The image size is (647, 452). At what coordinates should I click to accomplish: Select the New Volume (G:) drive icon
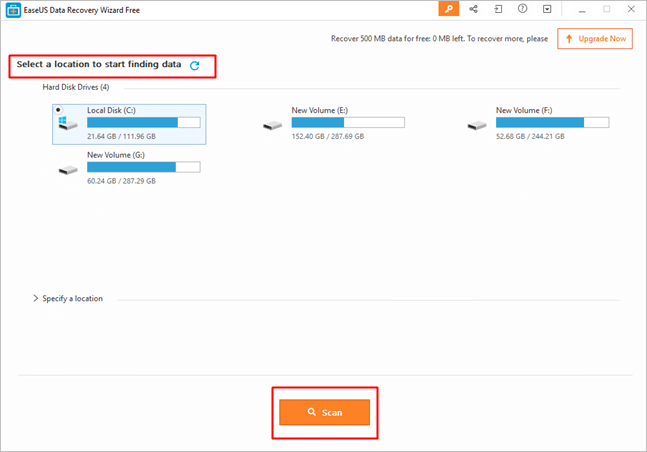tap(69, 169)
